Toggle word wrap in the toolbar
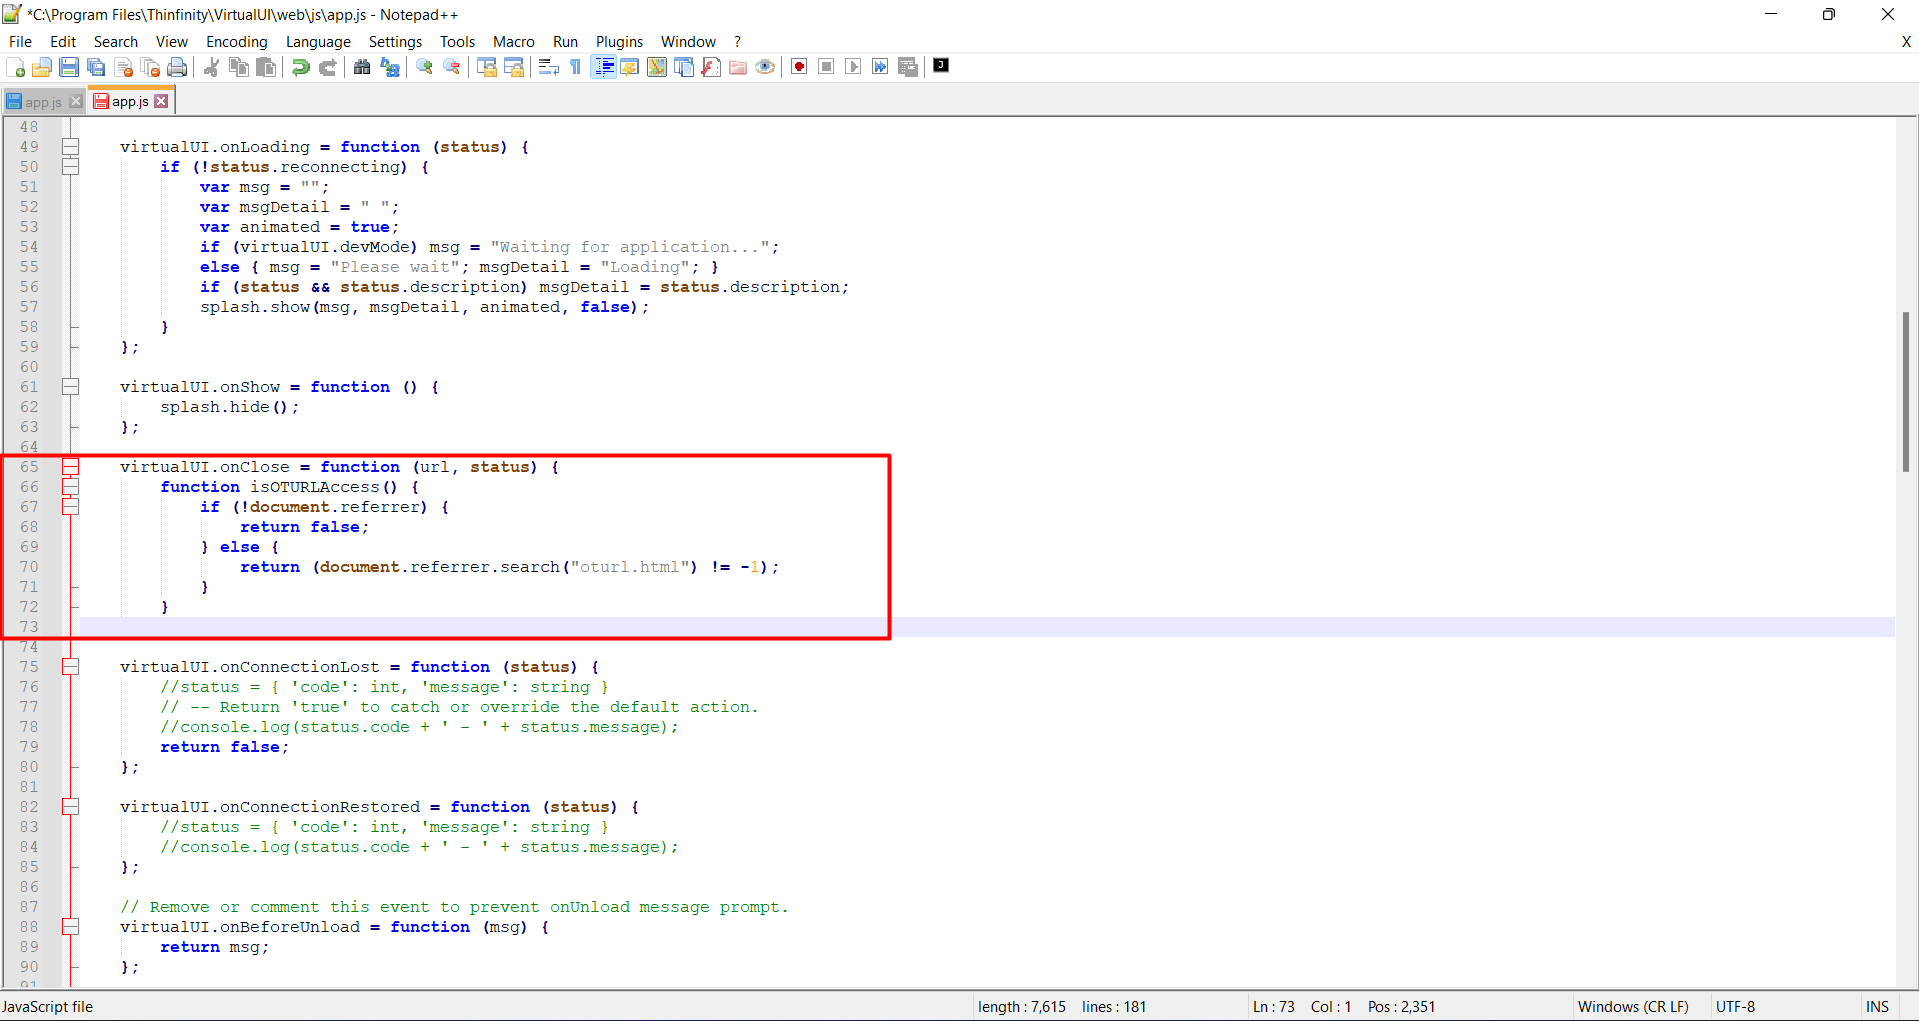 [548, 67]
